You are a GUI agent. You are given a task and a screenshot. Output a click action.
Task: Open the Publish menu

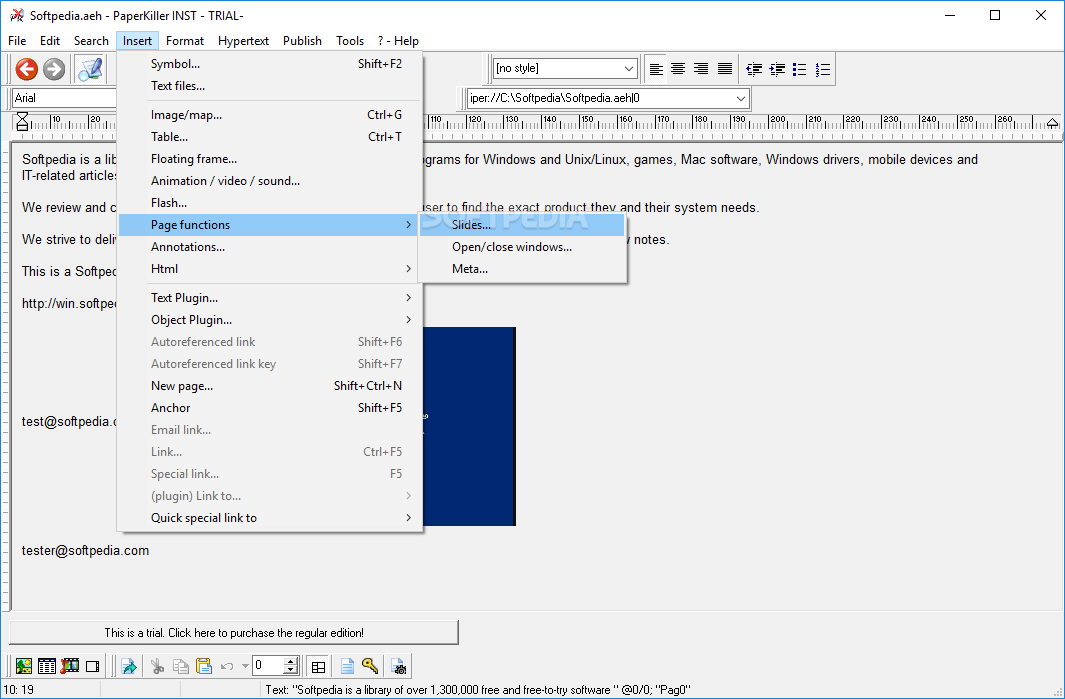pos(302,41)
